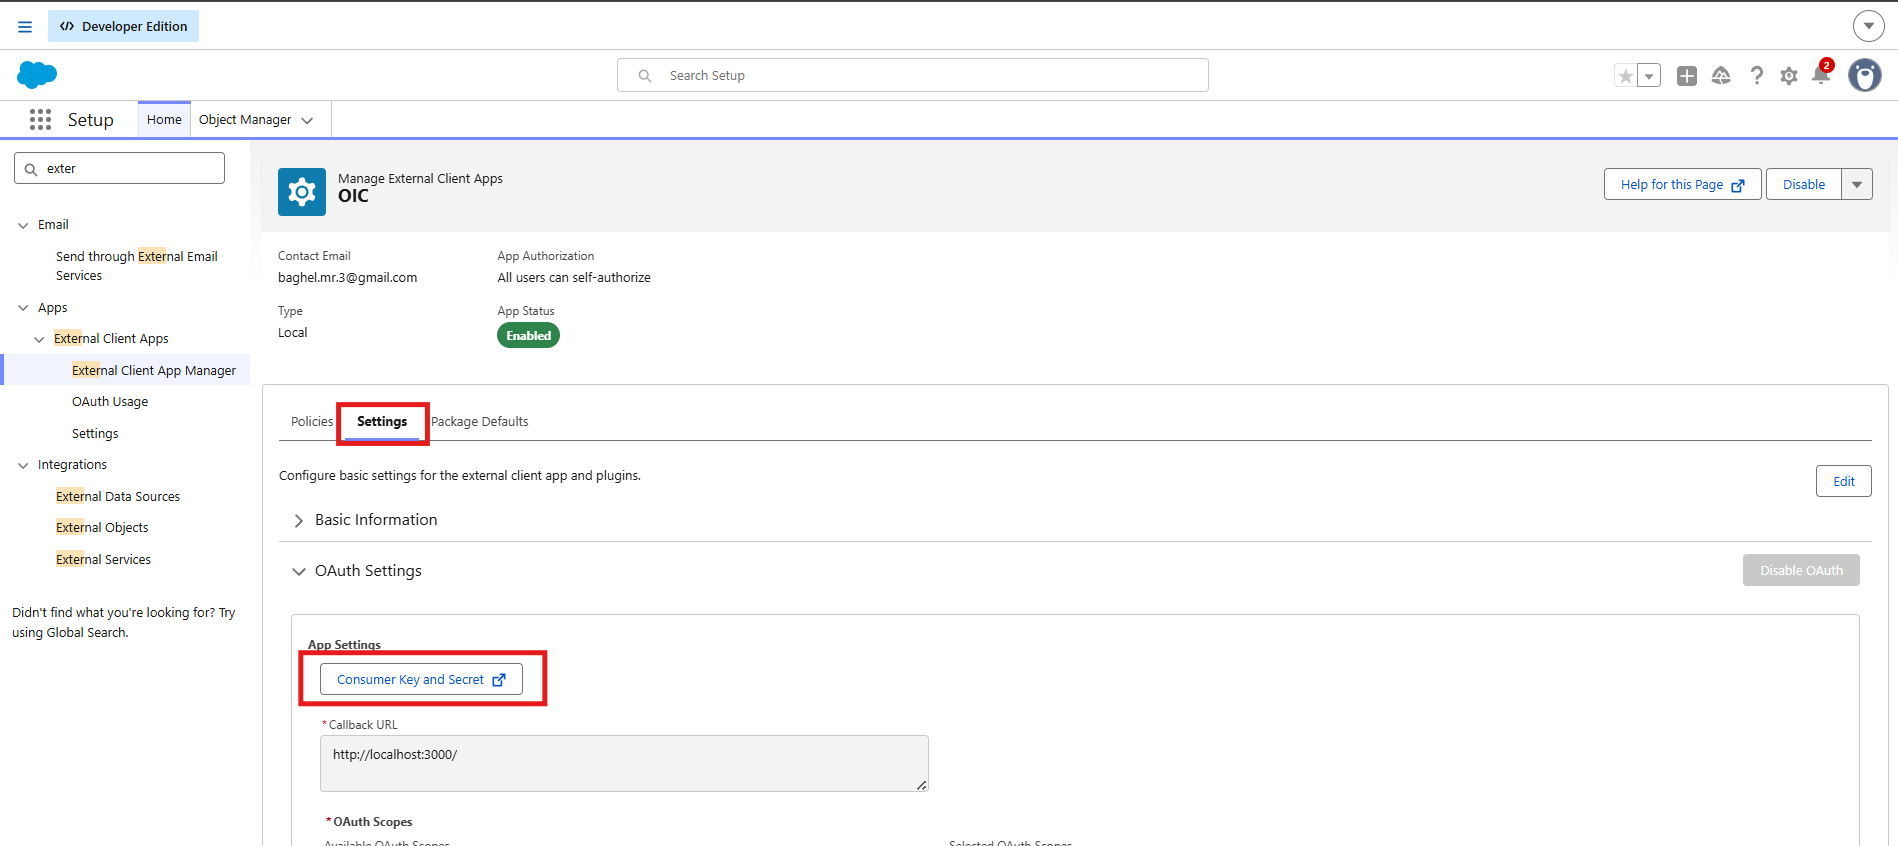Click the round dropdown at top right
Image resolution: width=1898 pixels, height=846 pixels.
click(1869, 26)
